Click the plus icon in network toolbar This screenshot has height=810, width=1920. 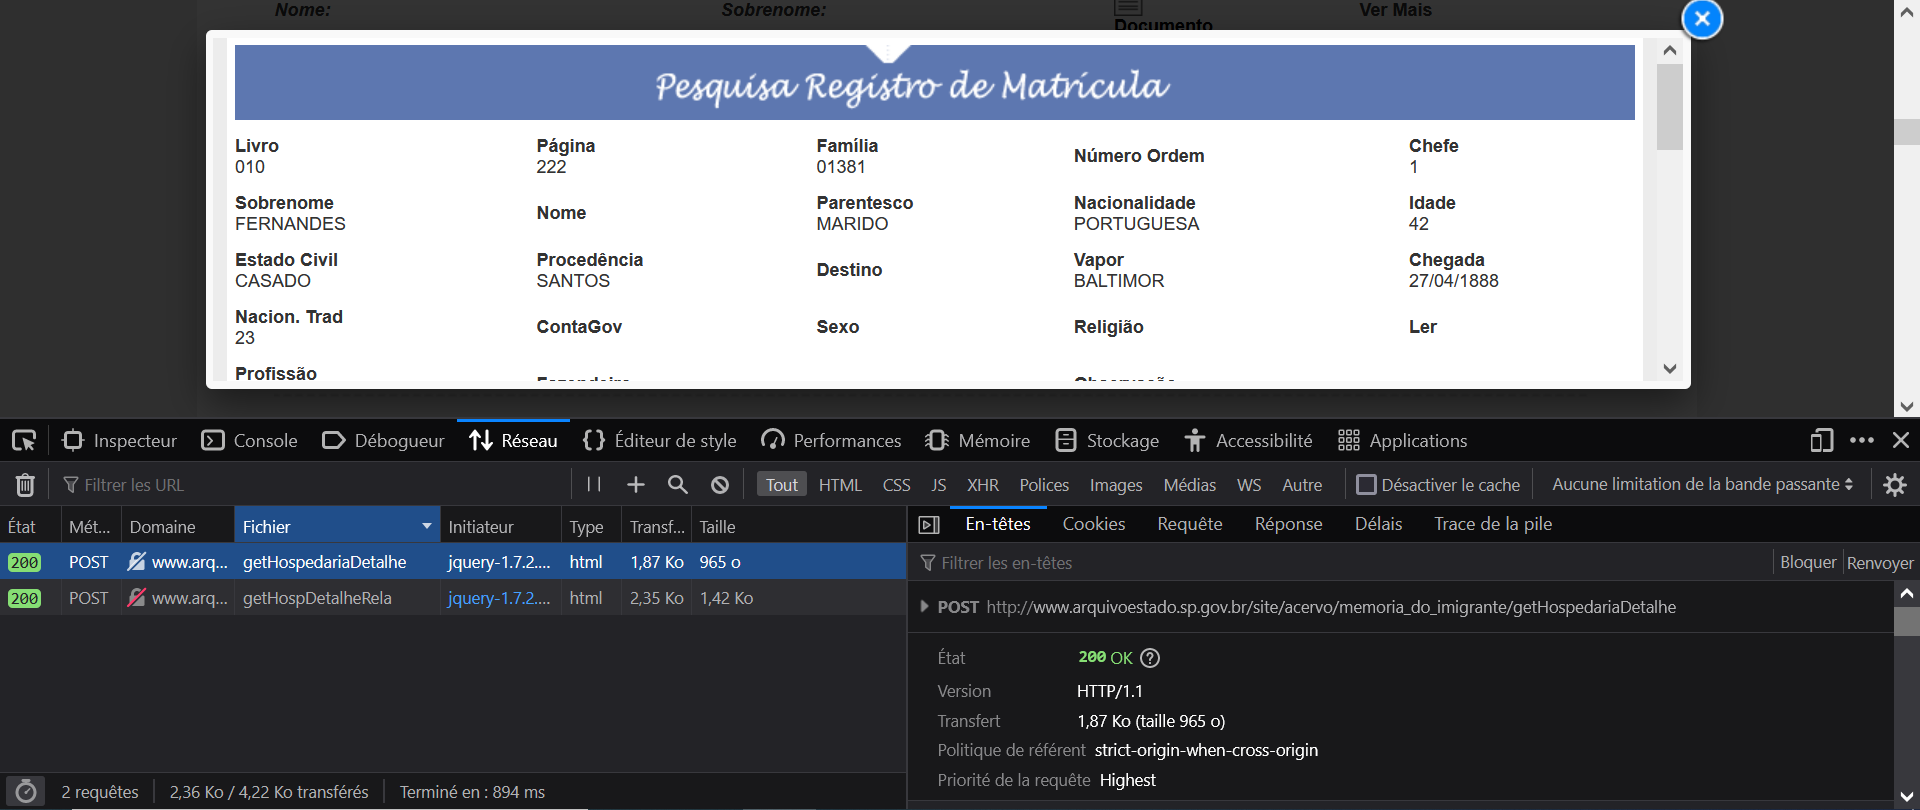click(636, 485)
